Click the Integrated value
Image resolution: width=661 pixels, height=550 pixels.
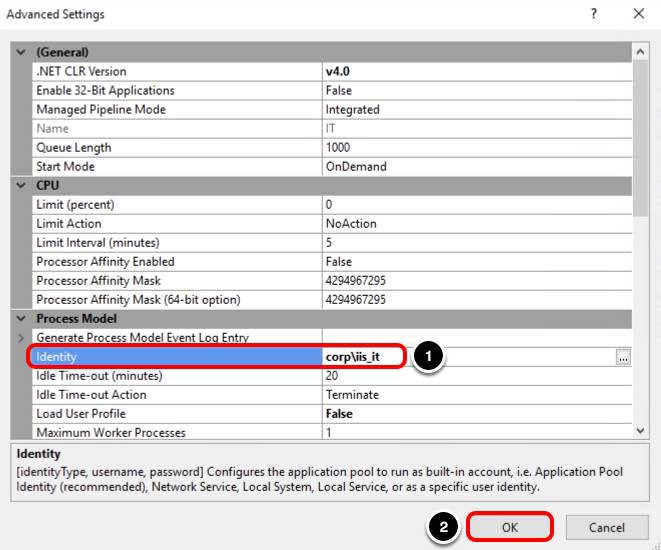477,110
